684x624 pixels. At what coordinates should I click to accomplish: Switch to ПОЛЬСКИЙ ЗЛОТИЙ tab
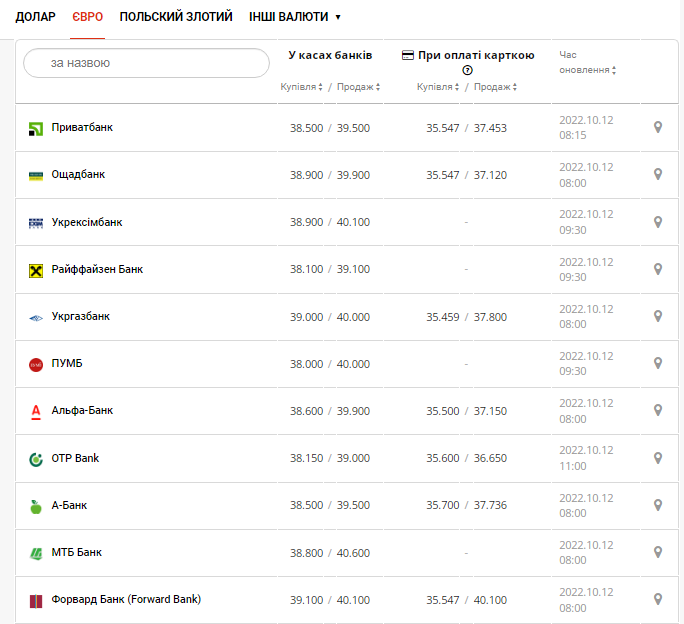(176, 17)
